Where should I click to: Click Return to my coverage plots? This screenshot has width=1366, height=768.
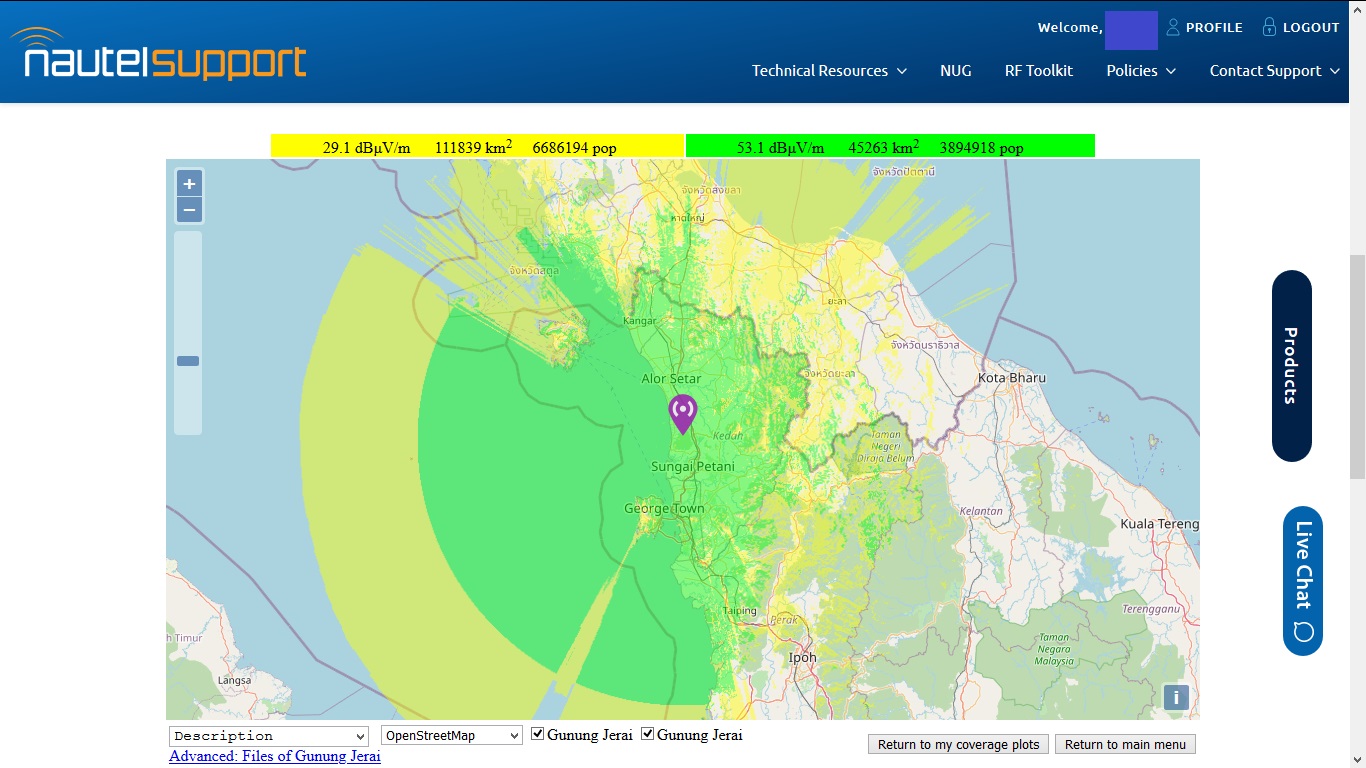pyautogui.click(x=957, y=744)
